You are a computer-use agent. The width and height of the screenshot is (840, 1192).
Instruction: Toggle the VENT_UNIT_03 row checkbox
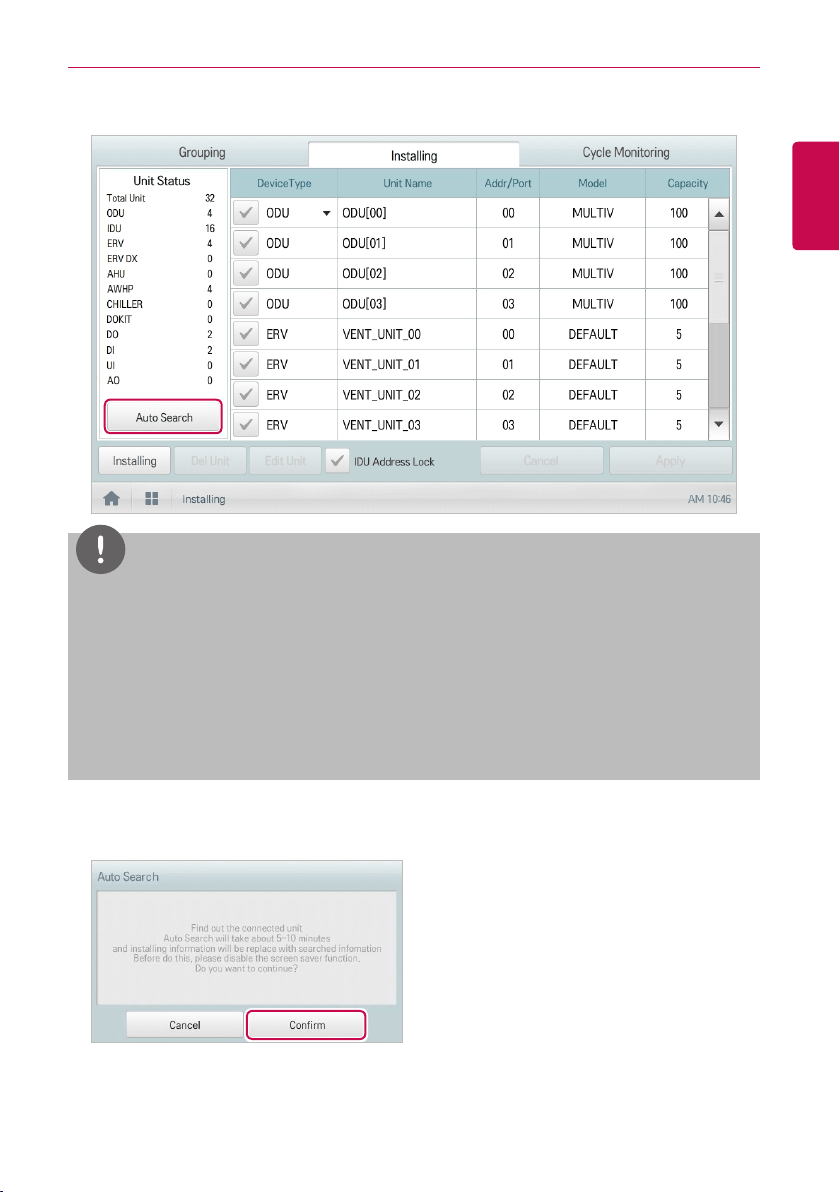pyautogui.click(x=246, y=425)
